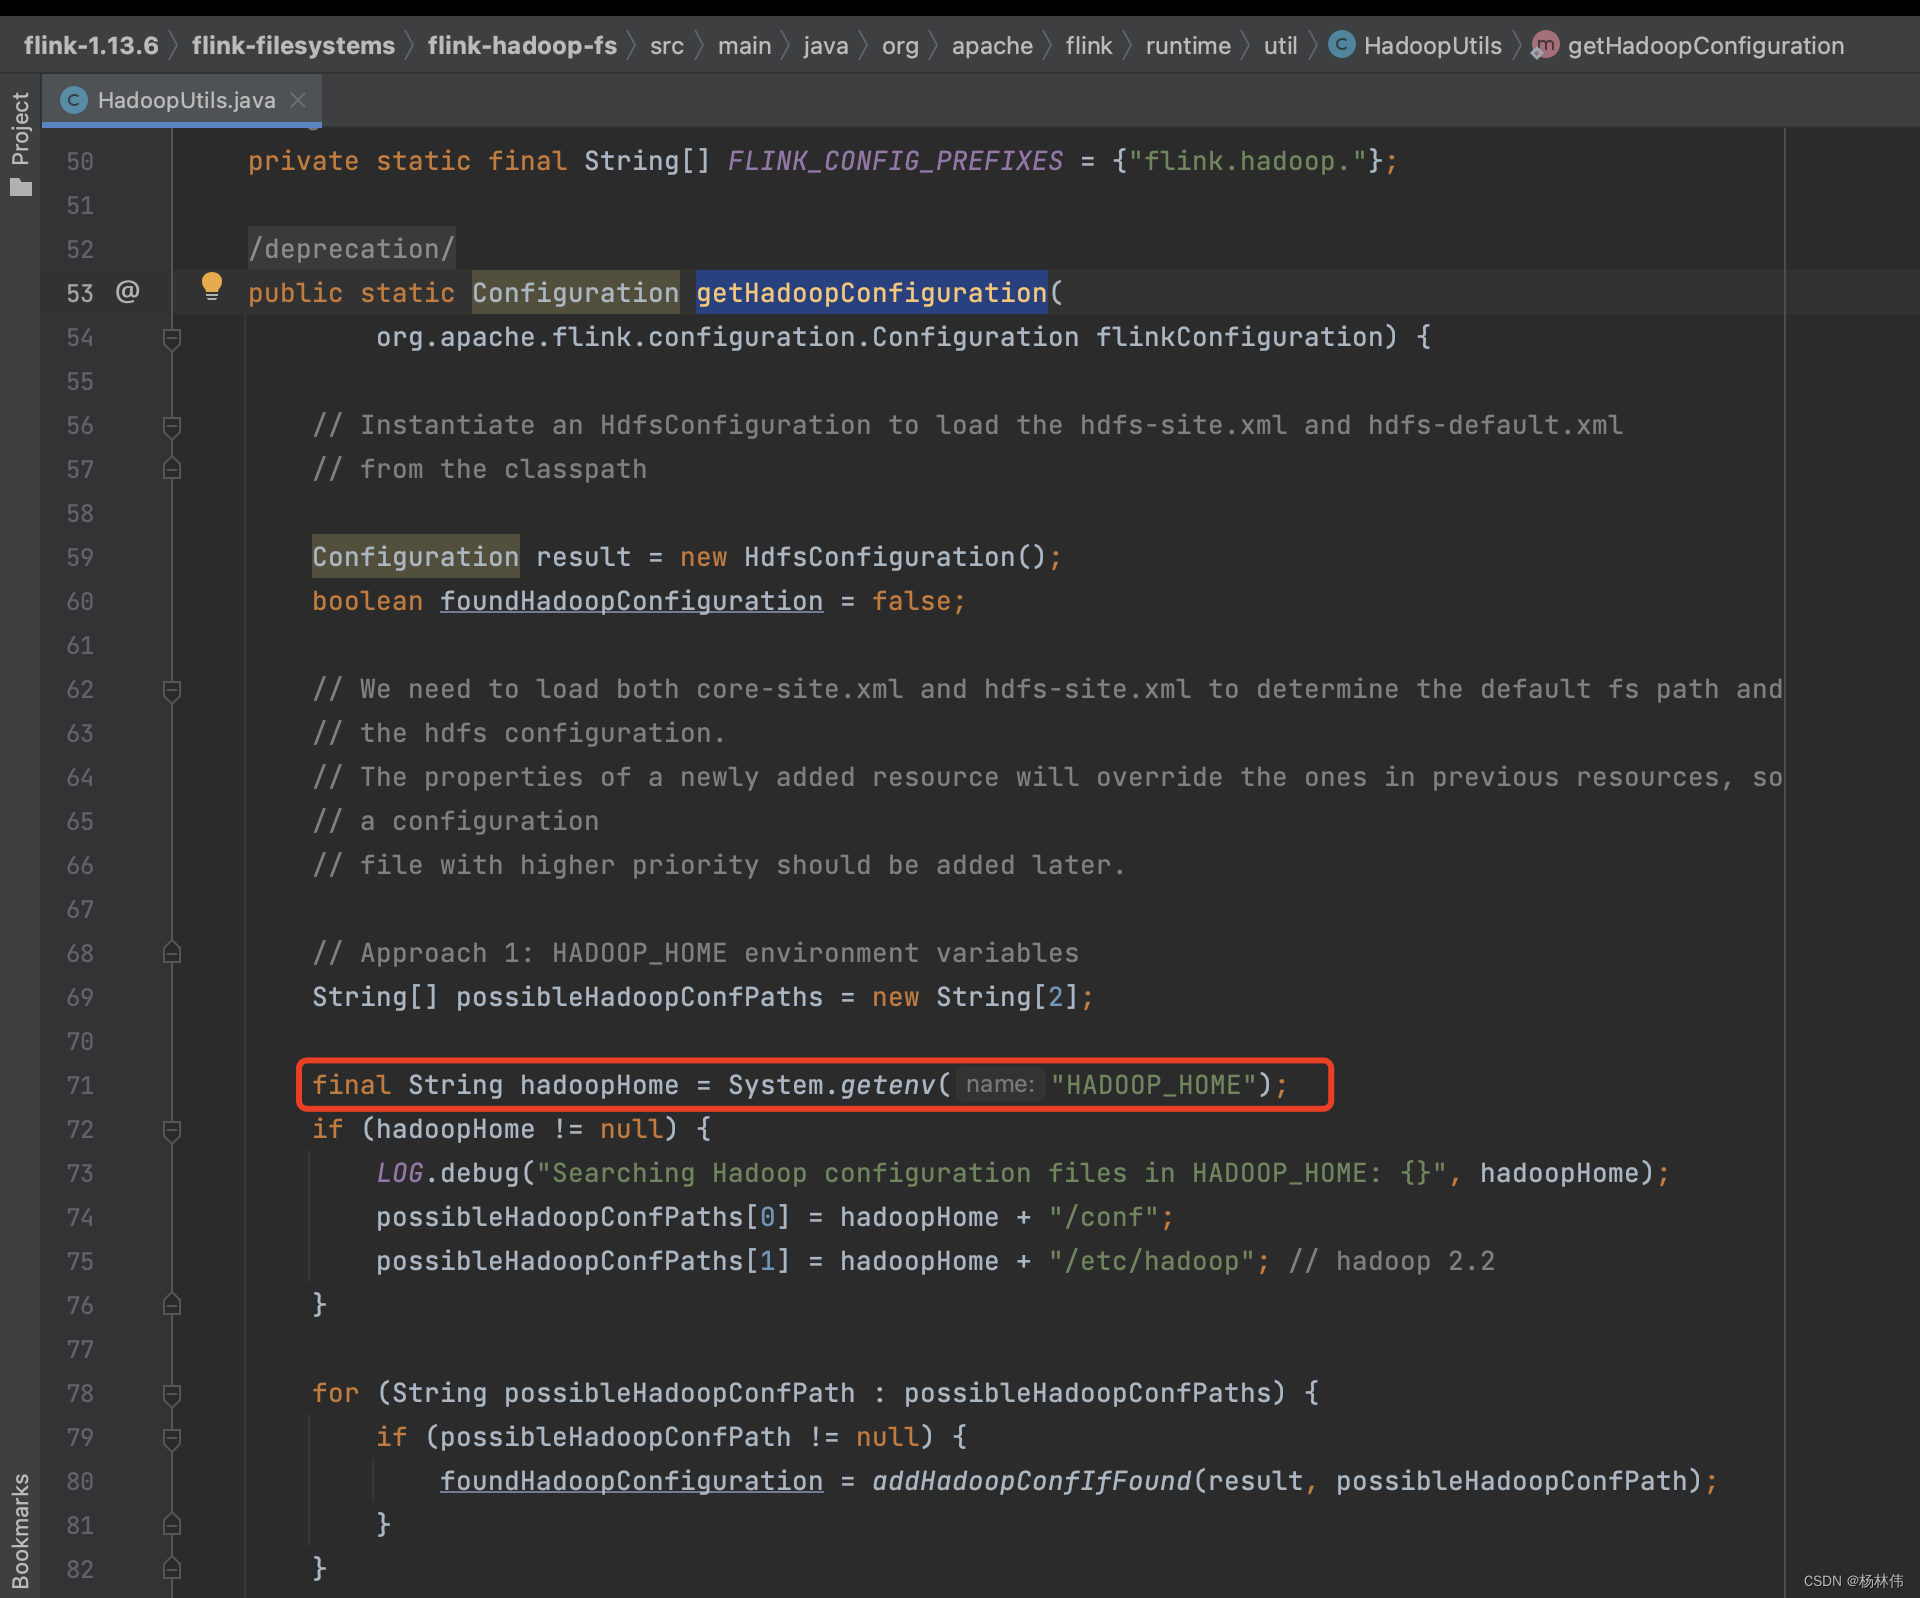Collapse the method fold at line 54
This screenshot has width=1920, height=1598.
(172, 338)
